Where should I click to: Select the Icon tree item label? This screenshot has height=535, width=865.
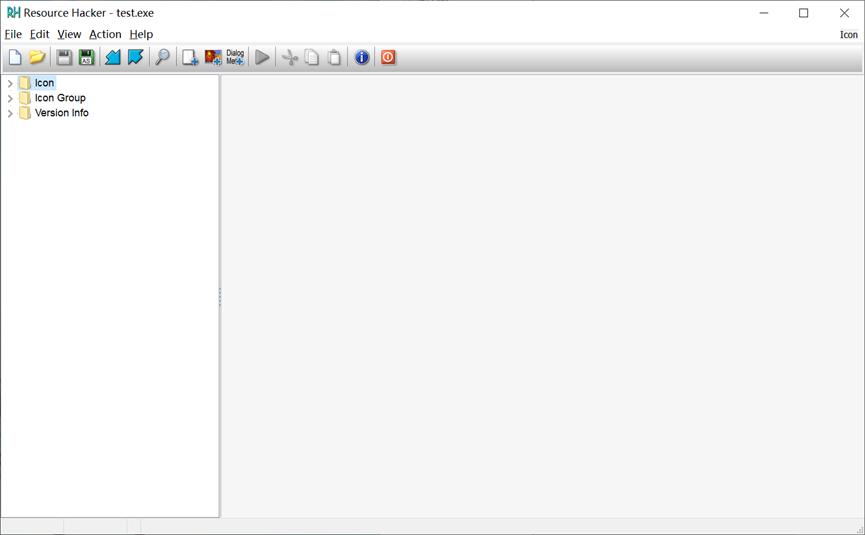[44, 83]
